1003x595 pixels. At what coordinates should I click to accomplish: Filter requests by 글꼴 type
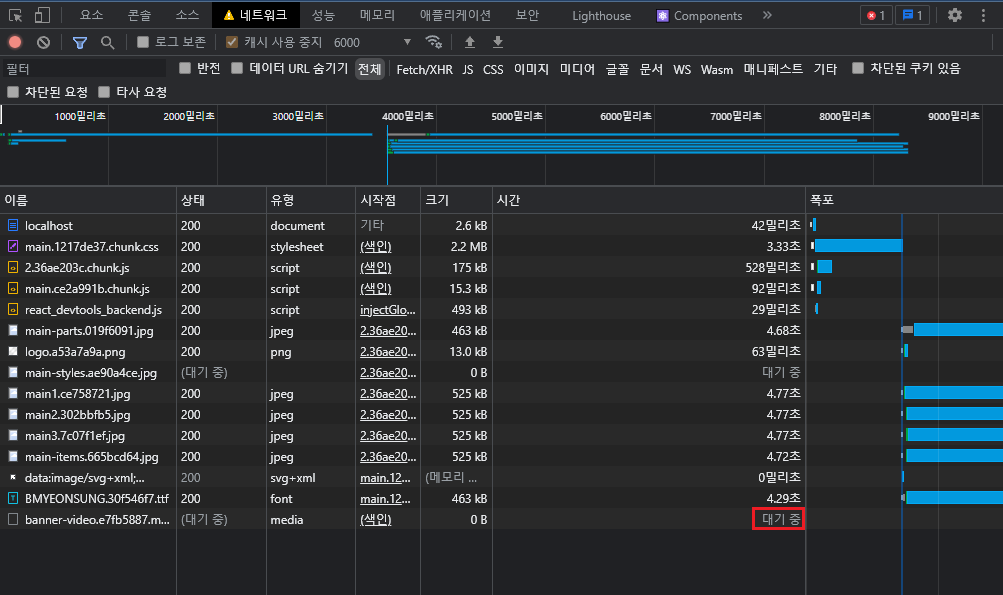(x=617, y=69)
